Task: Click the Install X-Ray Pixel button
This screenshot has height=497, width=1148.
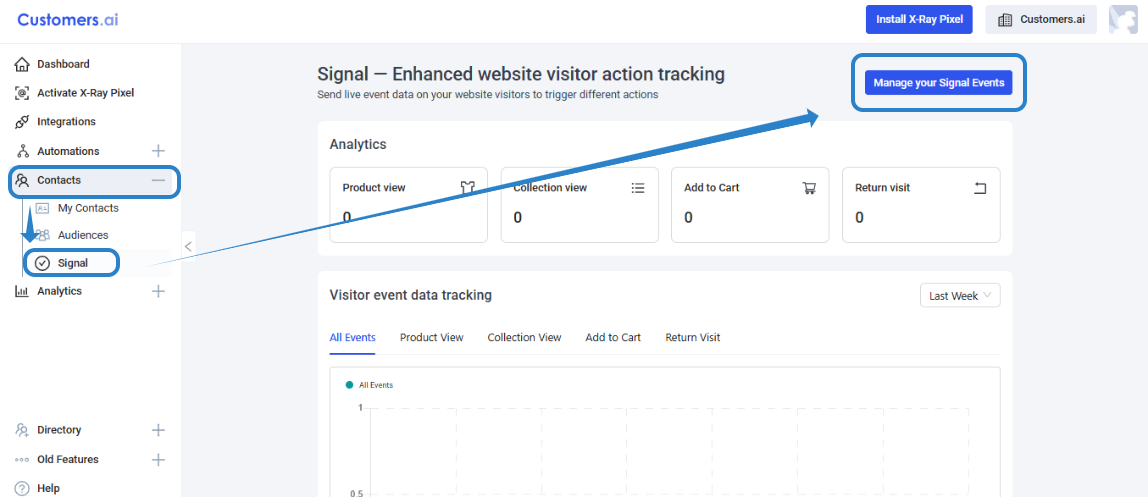Action: coord(919,20)
